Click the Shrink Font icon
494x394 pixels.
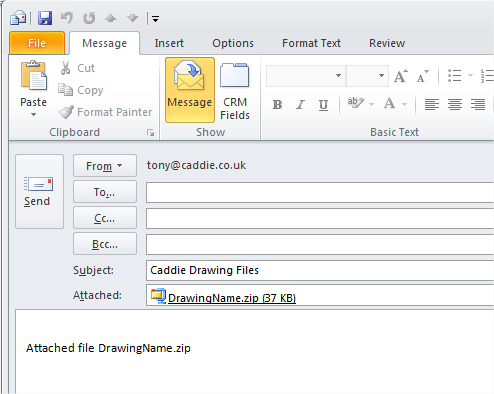pos(423,77)
